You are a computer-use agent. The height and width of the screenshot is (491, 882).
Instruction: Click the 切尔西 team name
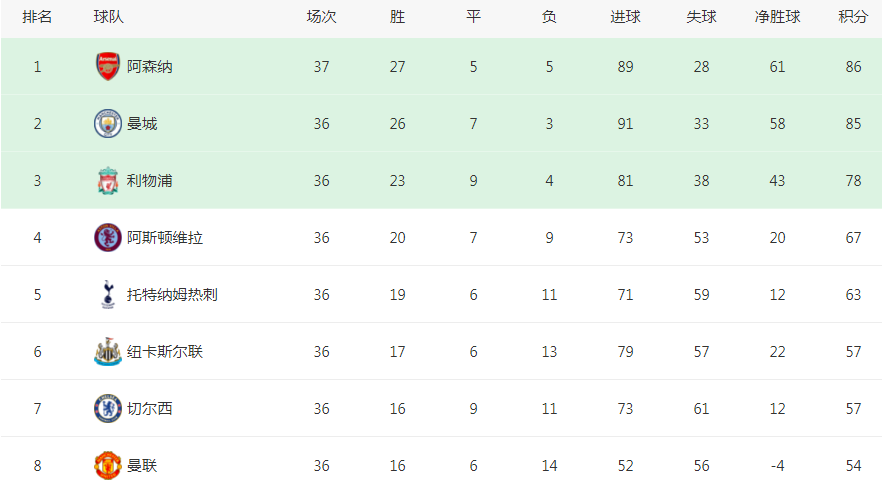tap(150, 409)
